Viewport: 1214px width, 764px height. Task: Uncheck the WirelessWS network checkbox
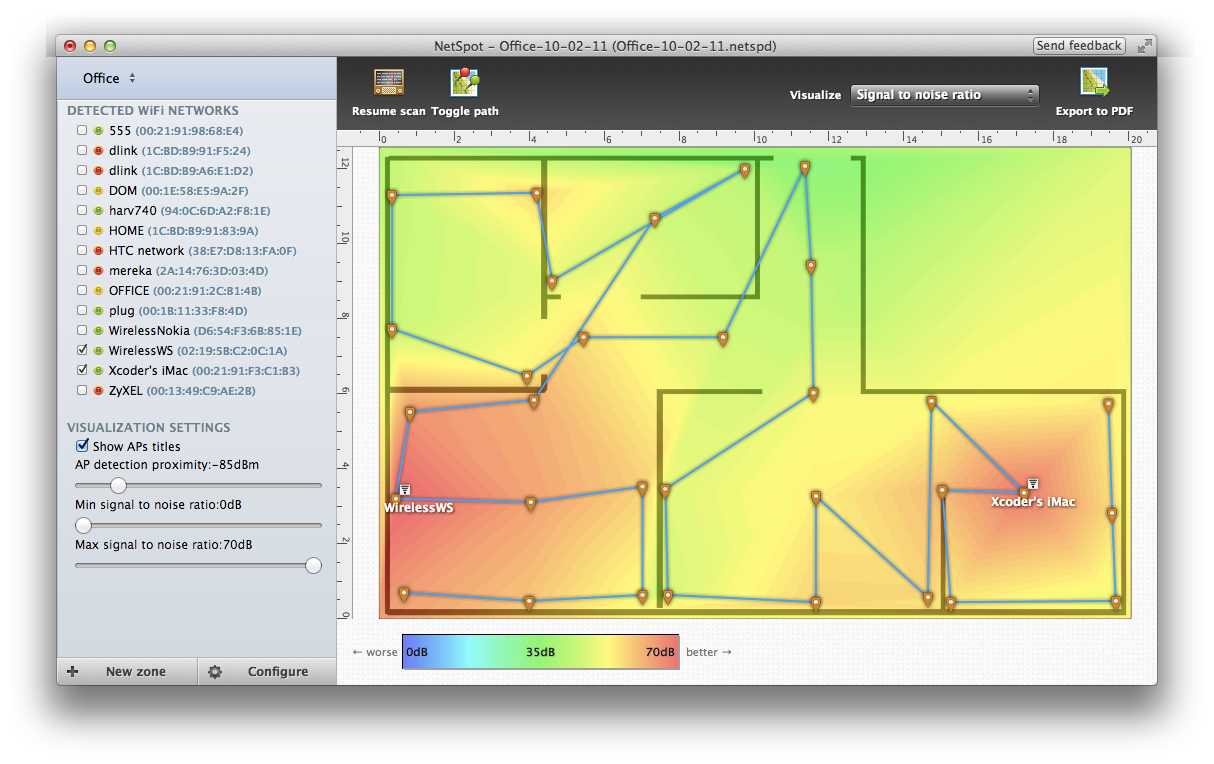[82, 350]
